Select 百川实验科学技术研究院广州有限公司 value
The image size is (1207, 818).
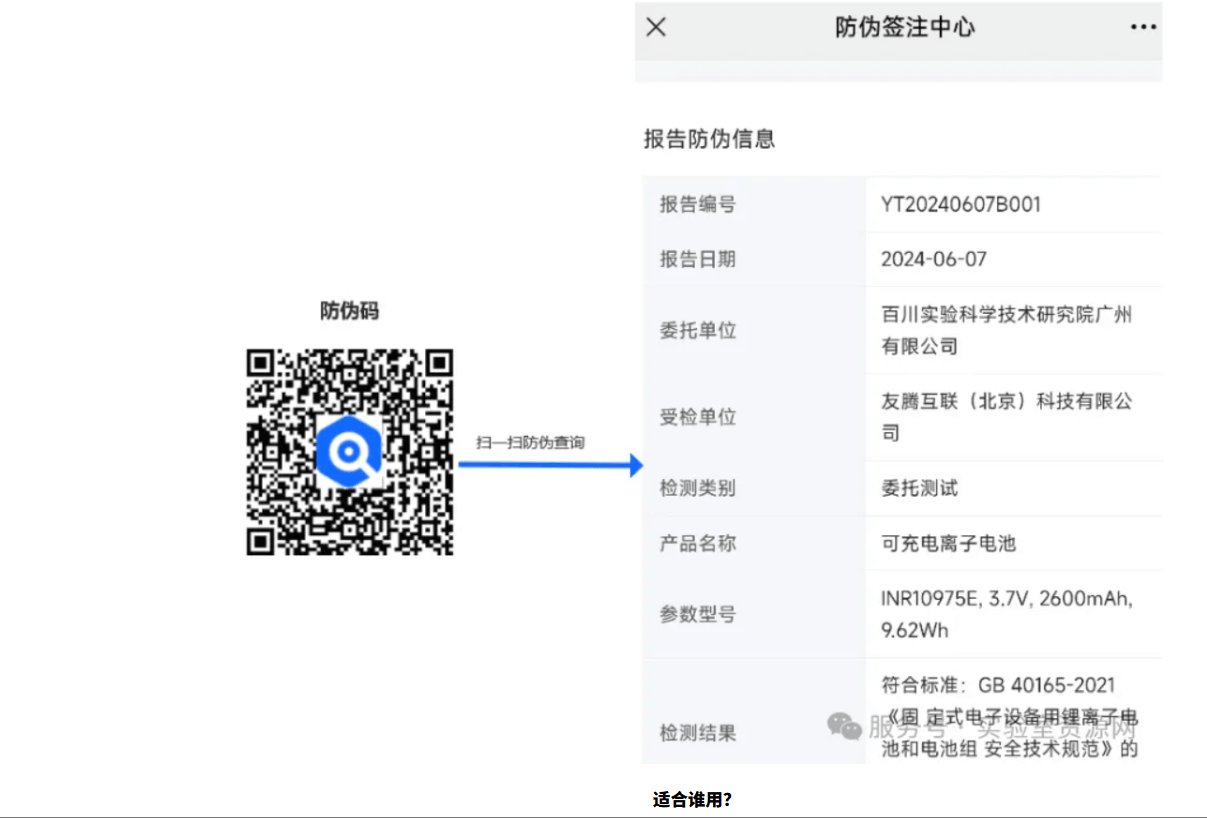click(x=1007, y=330)
